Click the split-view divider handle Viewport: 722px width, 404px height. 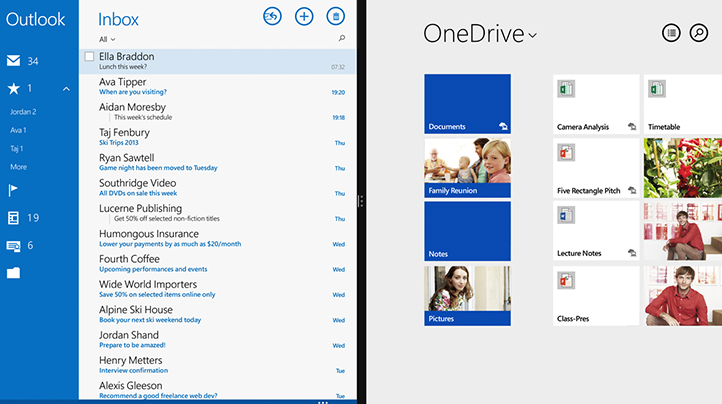360,201
